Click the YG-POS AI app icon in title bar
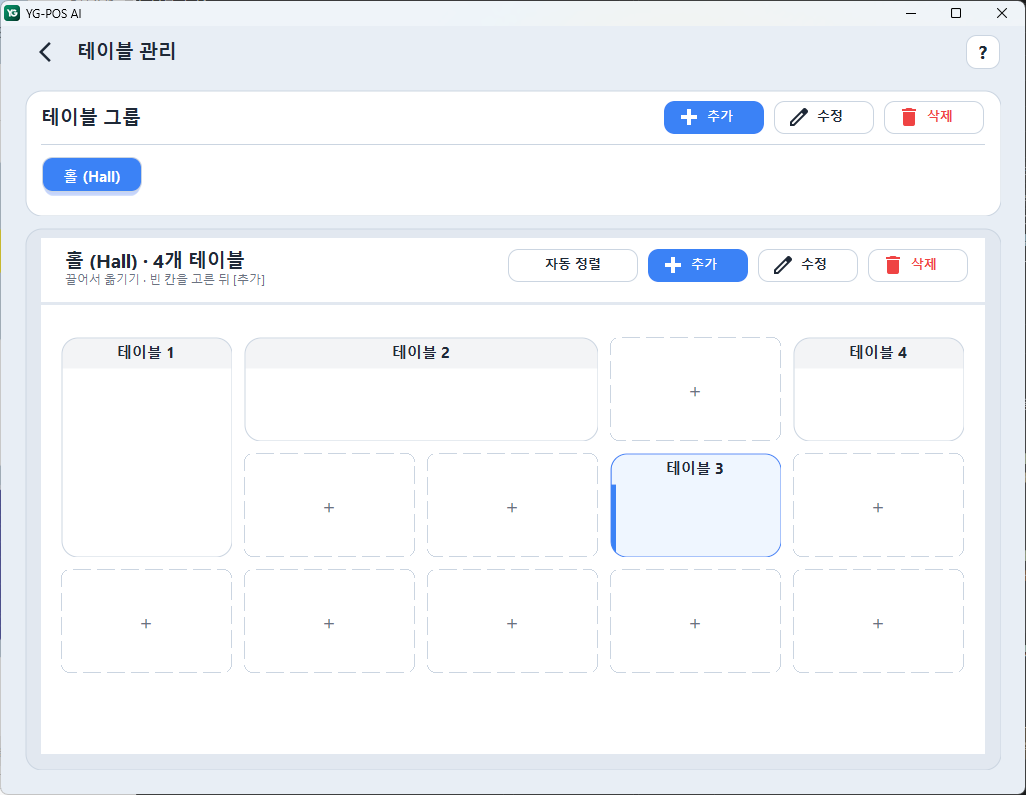The image size is (1026, 795). click(x=12, y=13)
